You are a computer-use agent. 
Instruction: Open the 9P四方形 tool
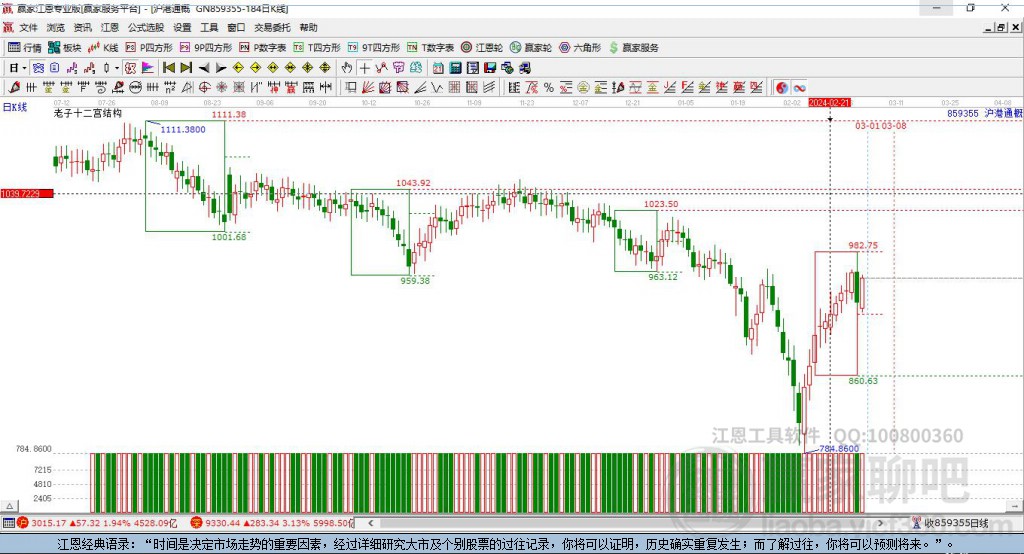(x=206, y=48)
